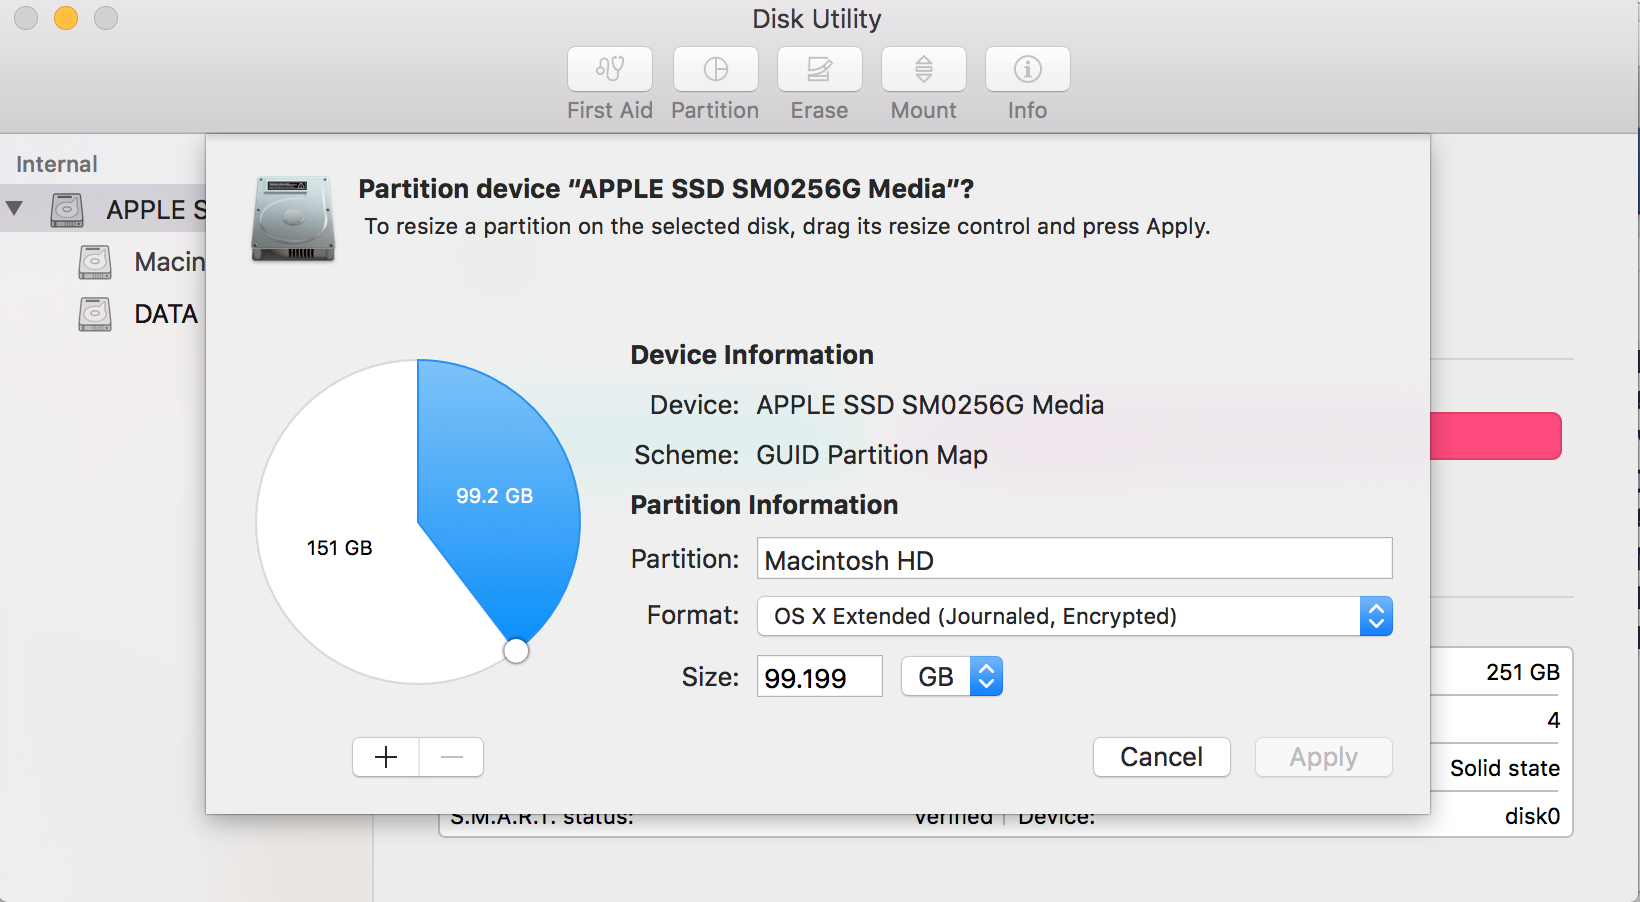
Task: Add a partition with the plus button
Action: point(386,757)
